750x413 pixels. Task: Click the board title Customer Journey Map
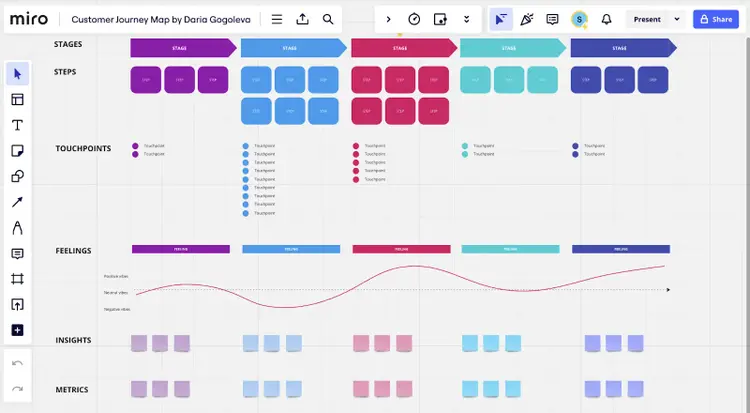tap(161, 19)
